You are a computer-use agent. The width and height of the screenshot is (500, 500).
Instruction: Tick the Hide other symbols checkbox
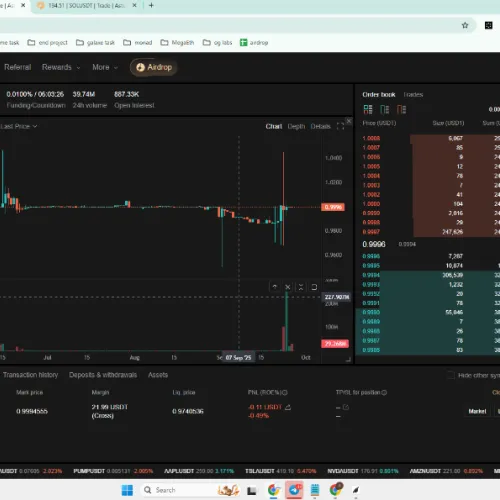pos(451,375)
